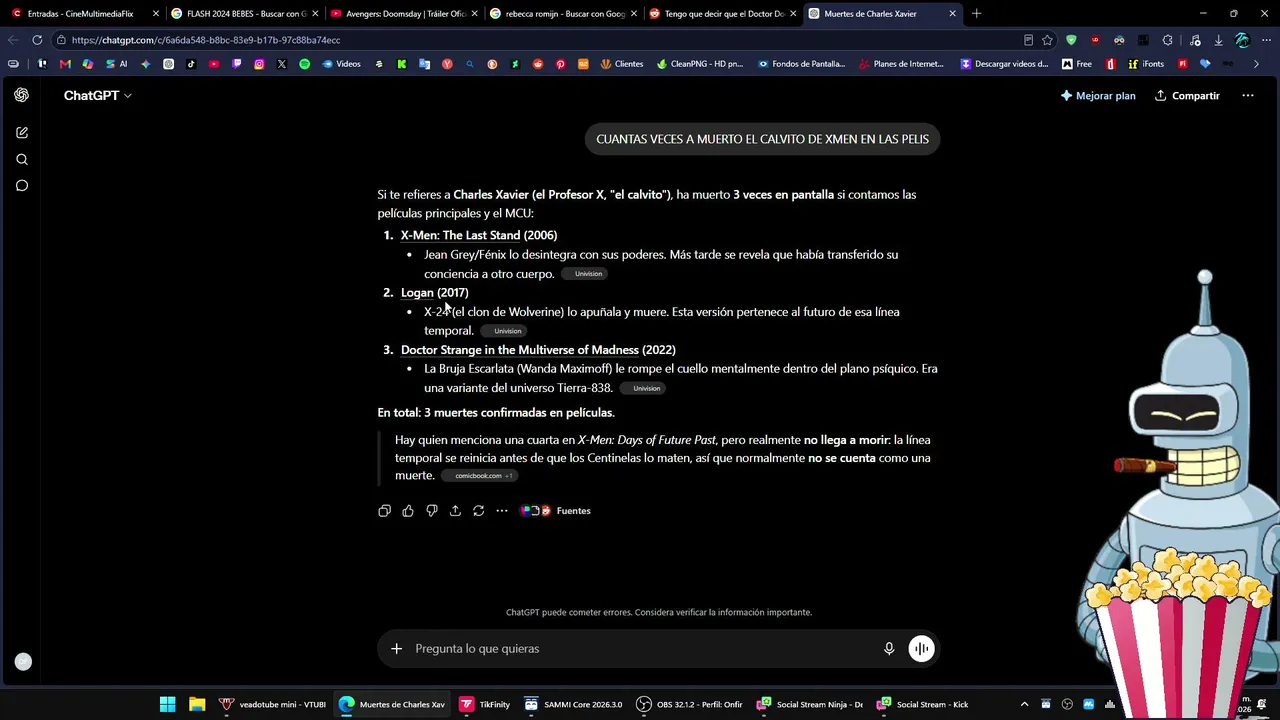Open the CleanPNG bookmark
Image resolution: width=1280 pixels, height=720 pixels.
(x=700, y=64)
